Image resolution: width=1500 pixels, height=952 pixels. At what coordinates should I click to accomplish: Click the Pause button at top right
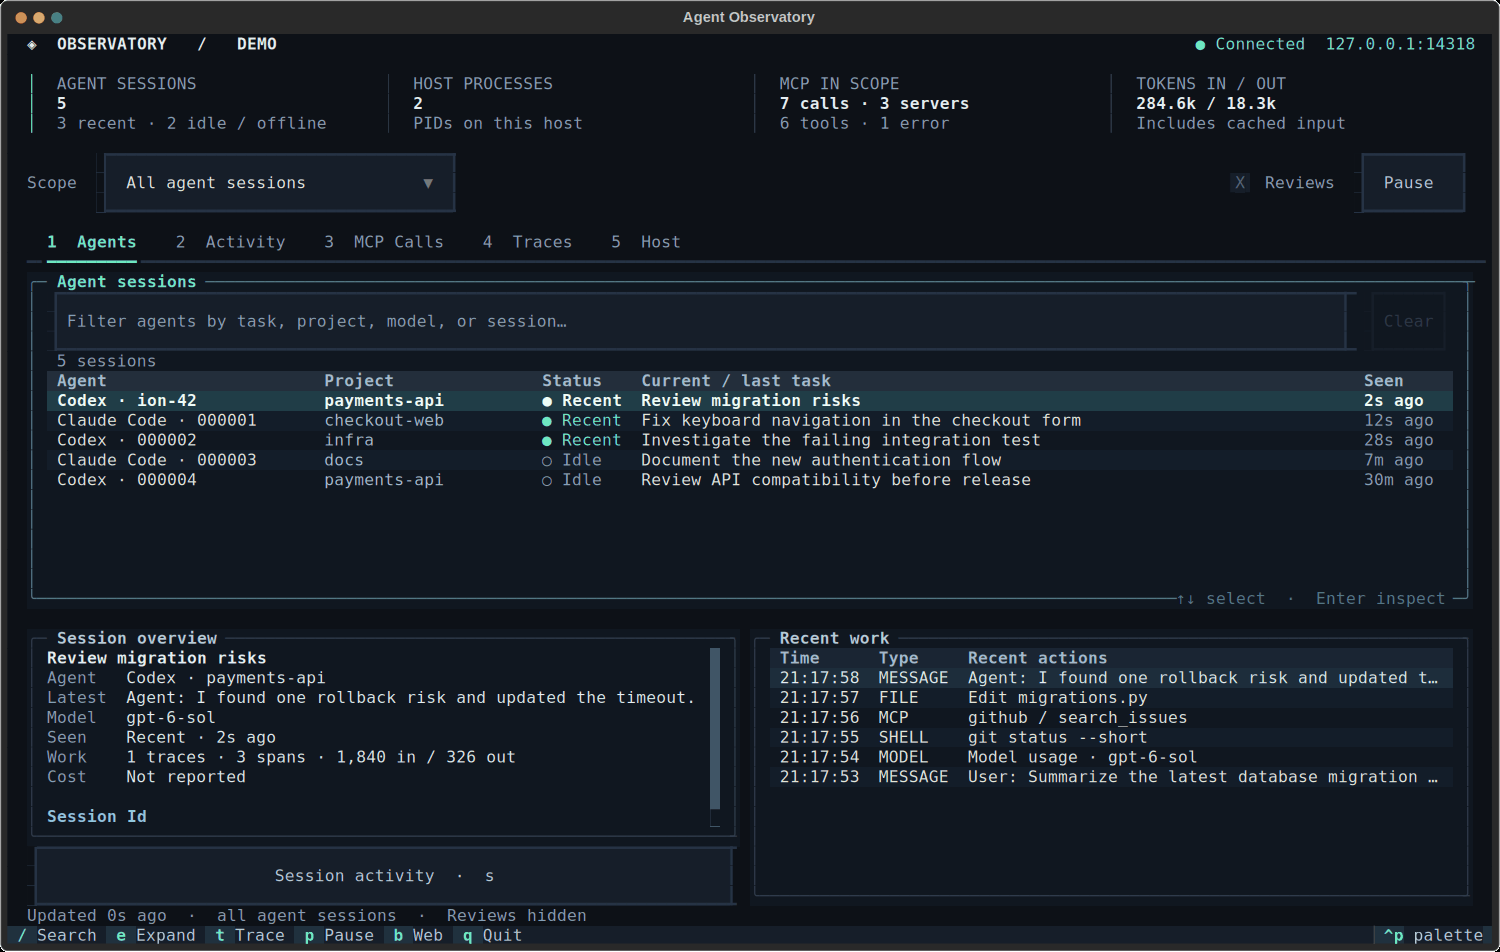[1413, 183]
